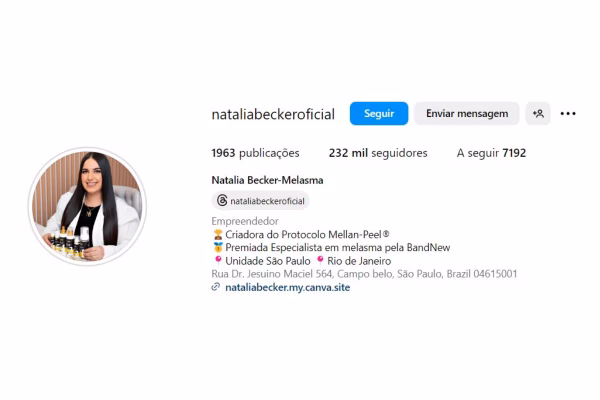Viewport: 600px width, 400px height.
Task: Click the Empreendedor category label
Action: tap(245, 221)
